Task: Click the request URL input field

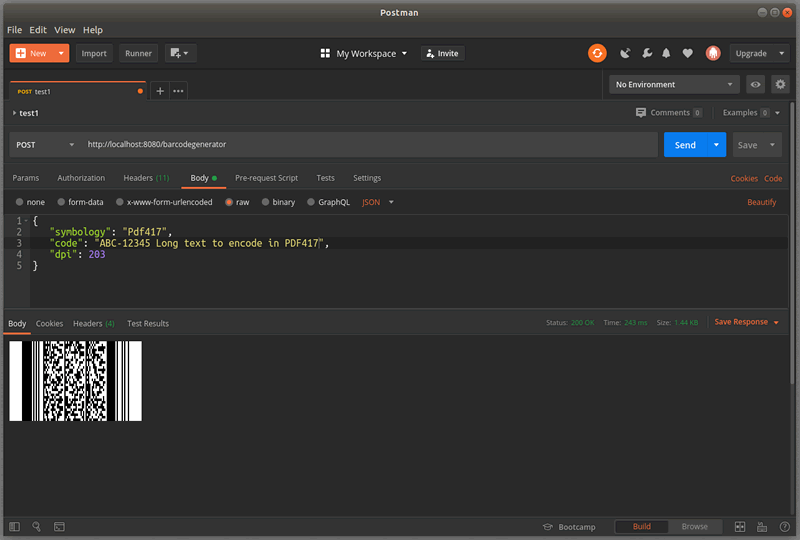Action: 369,144
